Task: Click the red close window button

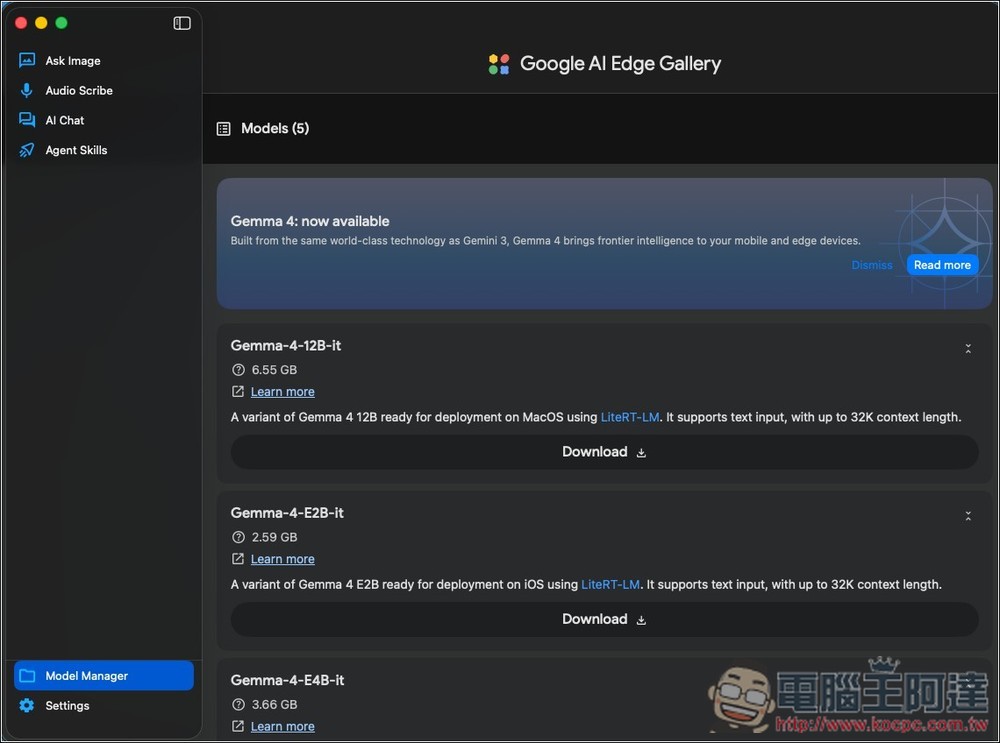Action: pyautogui.click(x=21, y=23)
